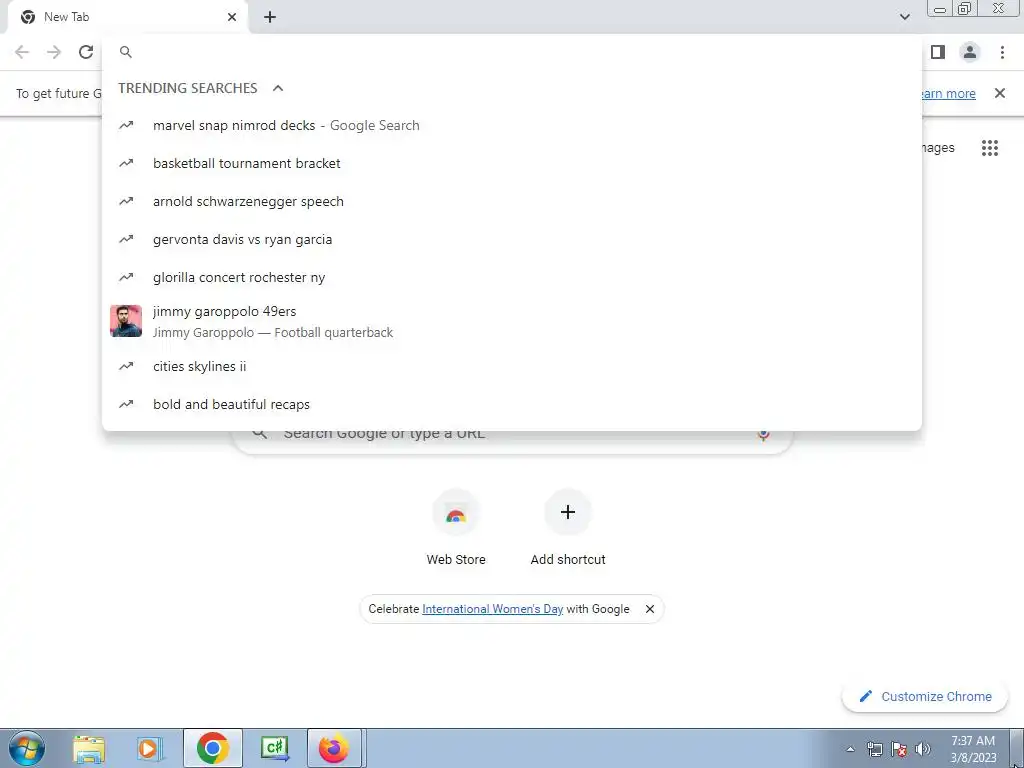
Task: Open the Learn more link
Action: [x=949, y=93]
